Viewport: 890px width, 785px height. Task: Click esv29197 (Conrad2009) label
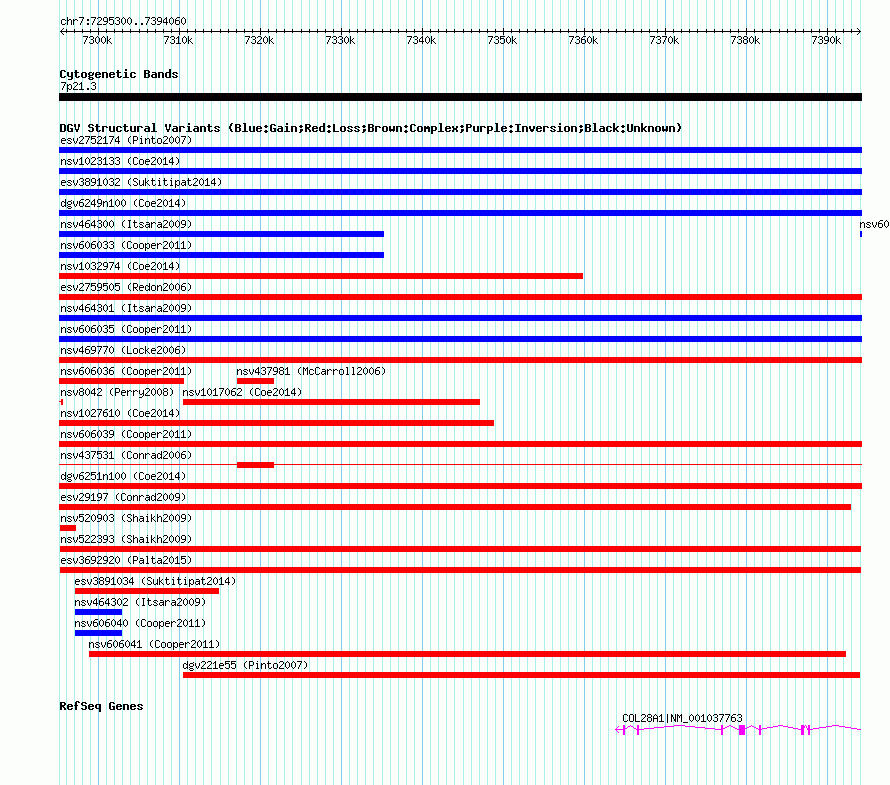pyautogui.click(x=123, y=497)
